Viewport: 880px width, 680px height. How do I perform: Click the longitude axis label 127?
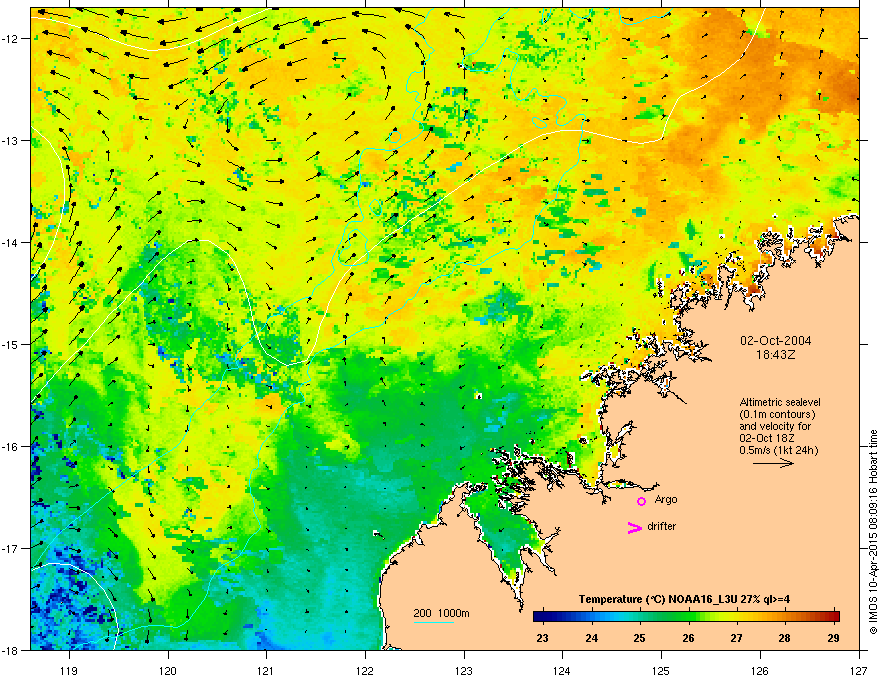tap(859, 670)
